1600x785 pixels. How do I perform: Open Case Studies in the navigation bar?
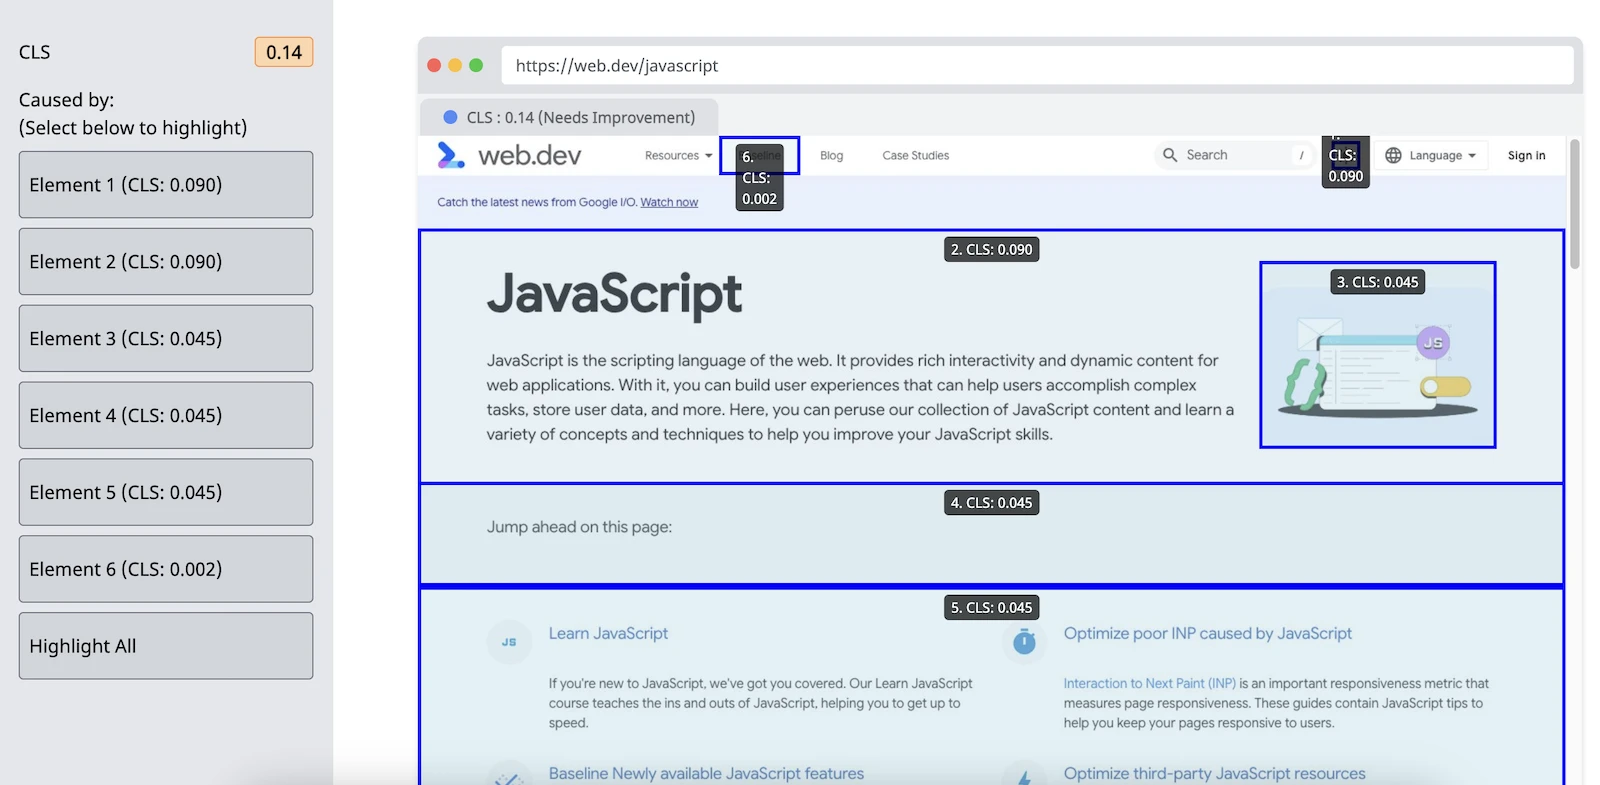pyautogui.click(x=915, y=155)
